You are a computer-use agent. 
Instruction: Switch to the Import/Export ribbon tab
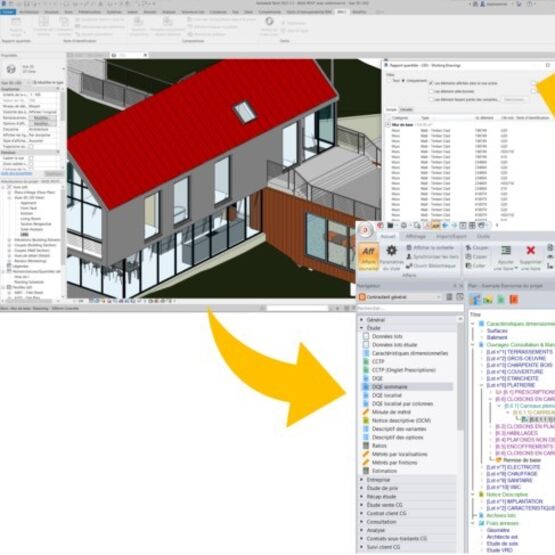[451, 236]
